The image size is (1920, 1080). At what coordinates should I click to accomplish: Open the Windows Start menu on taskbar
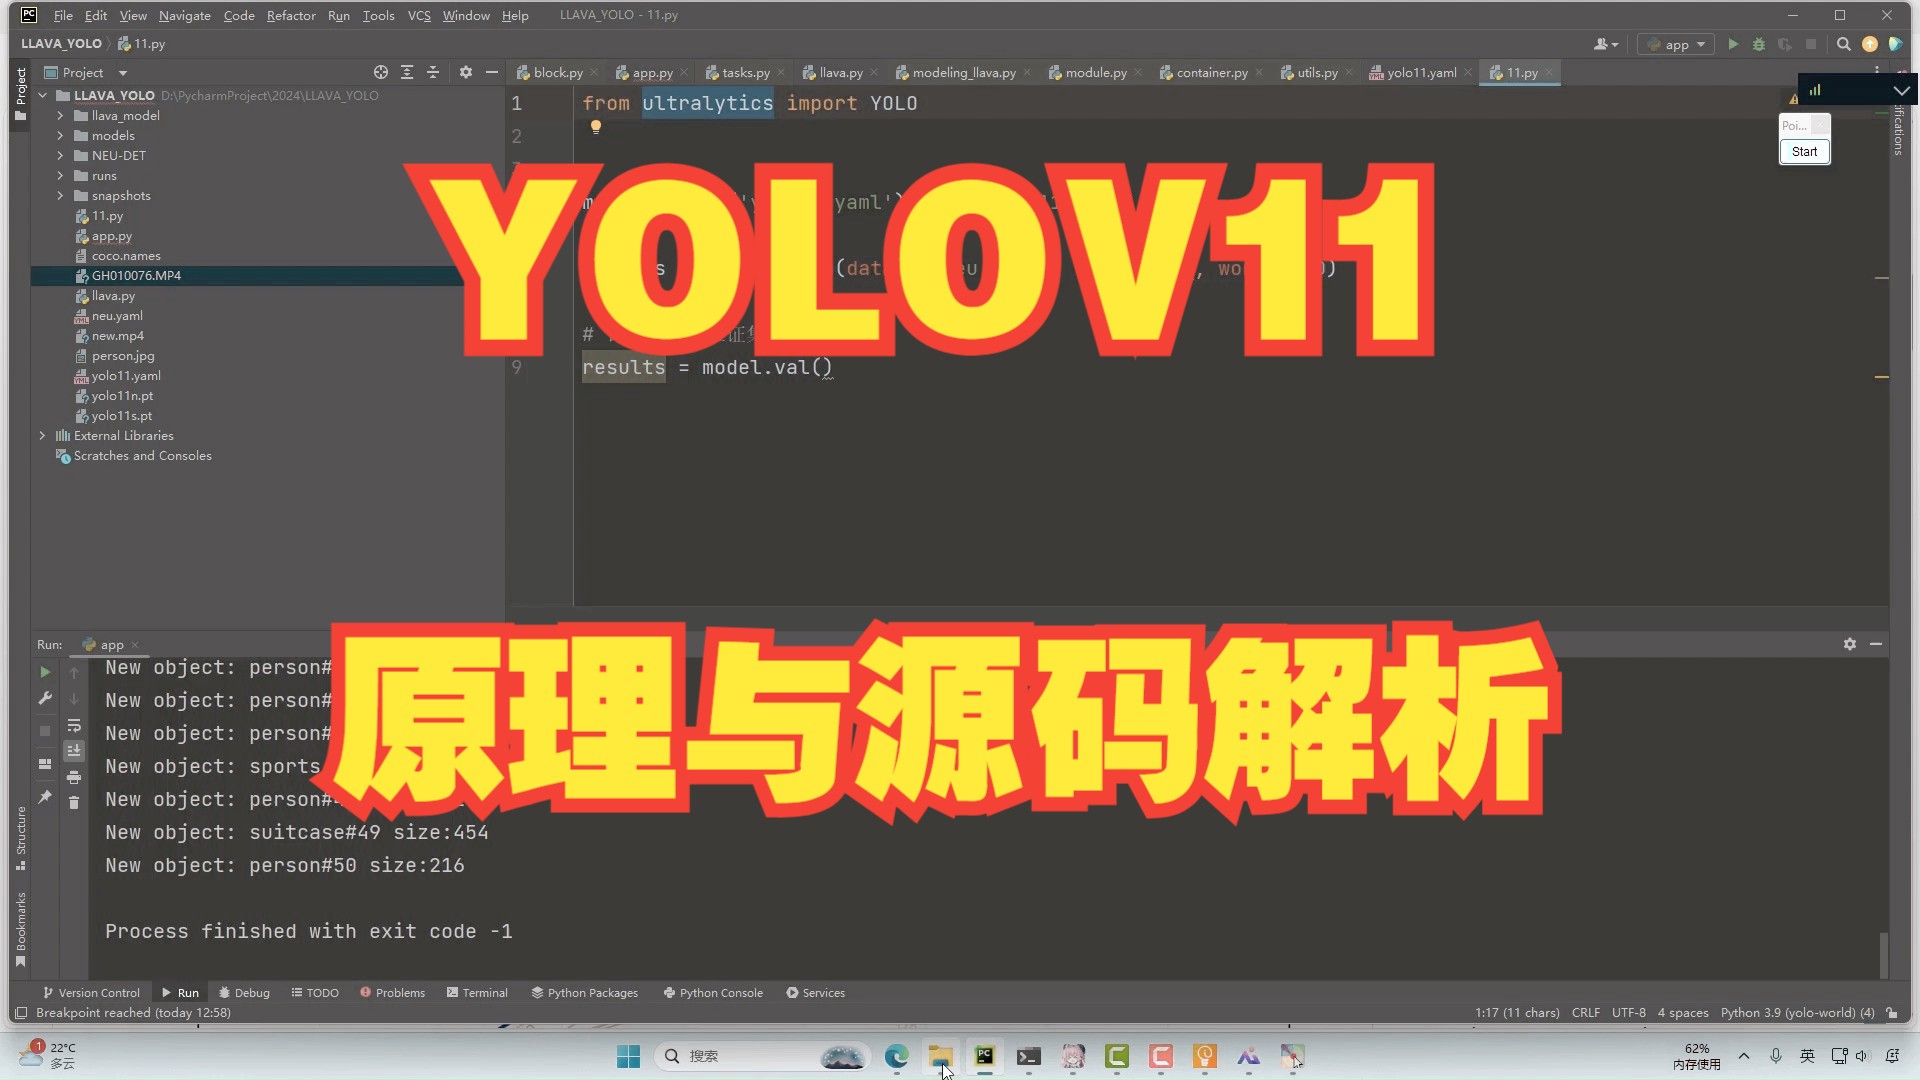pos(628,1056)
